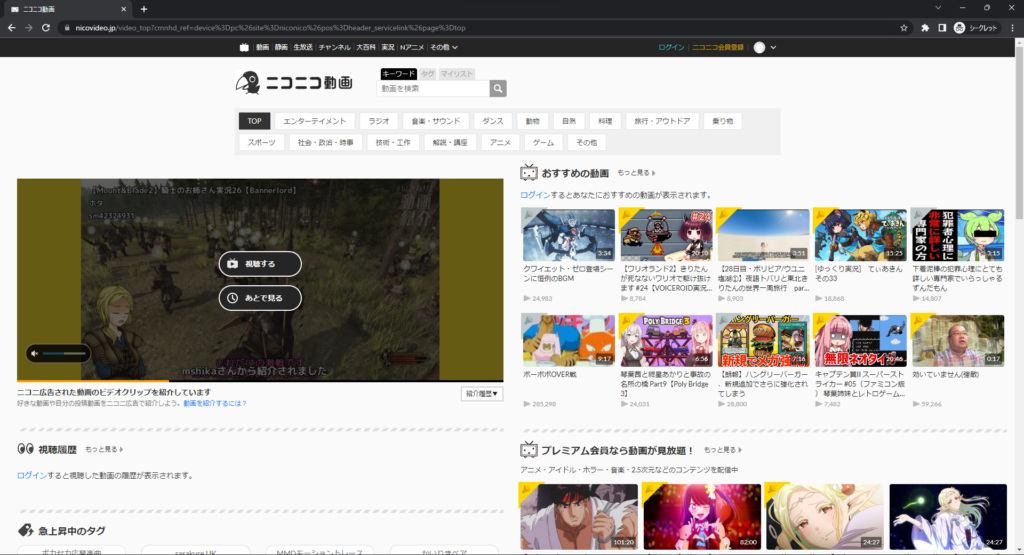The image size is (1024, 555).
Task: Expand もっと見る next to プレミアム会員
Action: [x=722, y=450]
